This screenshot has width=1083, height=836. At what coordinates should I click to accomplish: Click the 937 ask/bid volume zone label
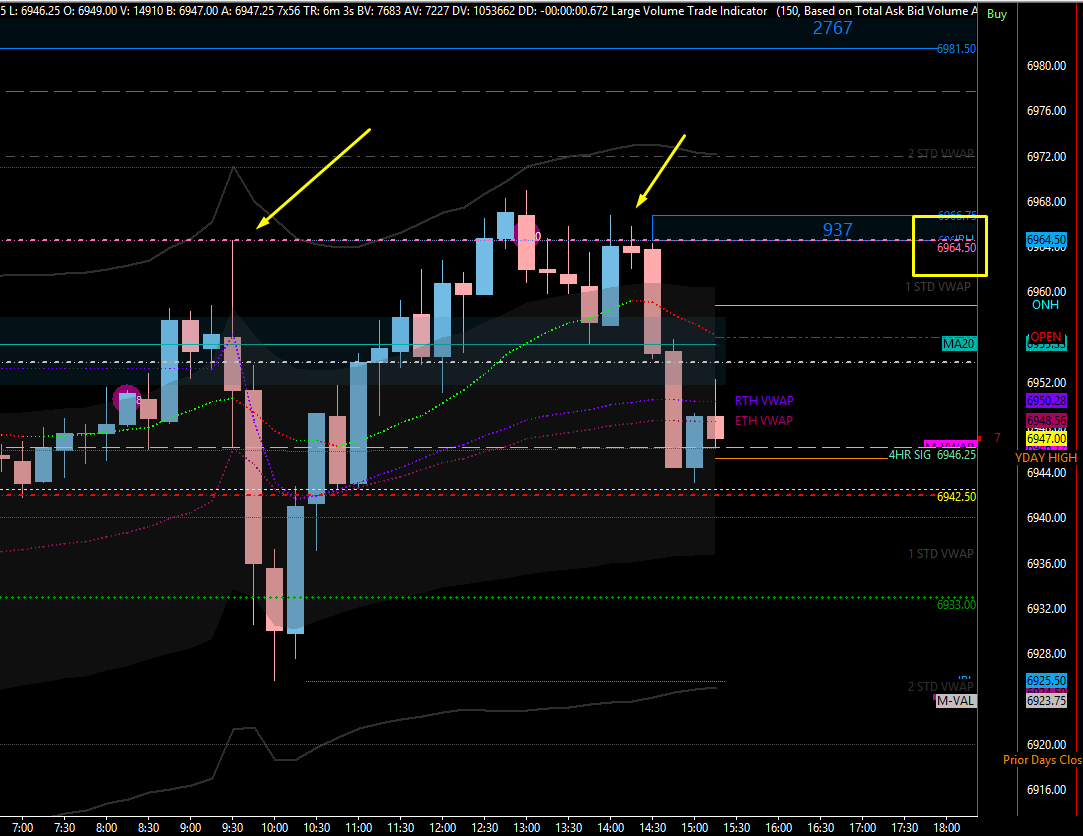tap(837, 230)
